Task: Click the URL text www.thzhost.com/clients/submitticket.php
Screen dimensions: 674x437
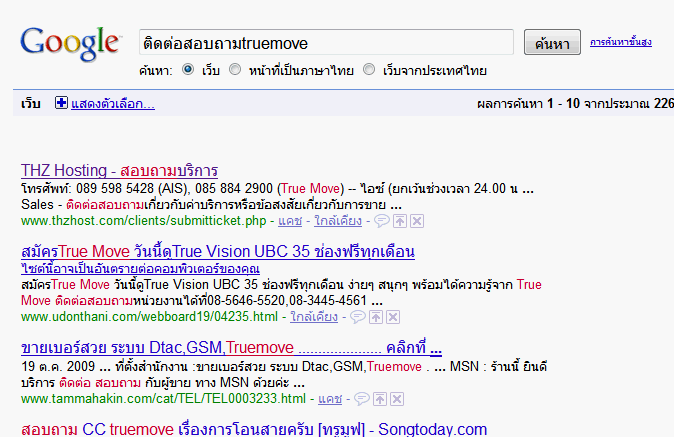Action: coord(144,221)
